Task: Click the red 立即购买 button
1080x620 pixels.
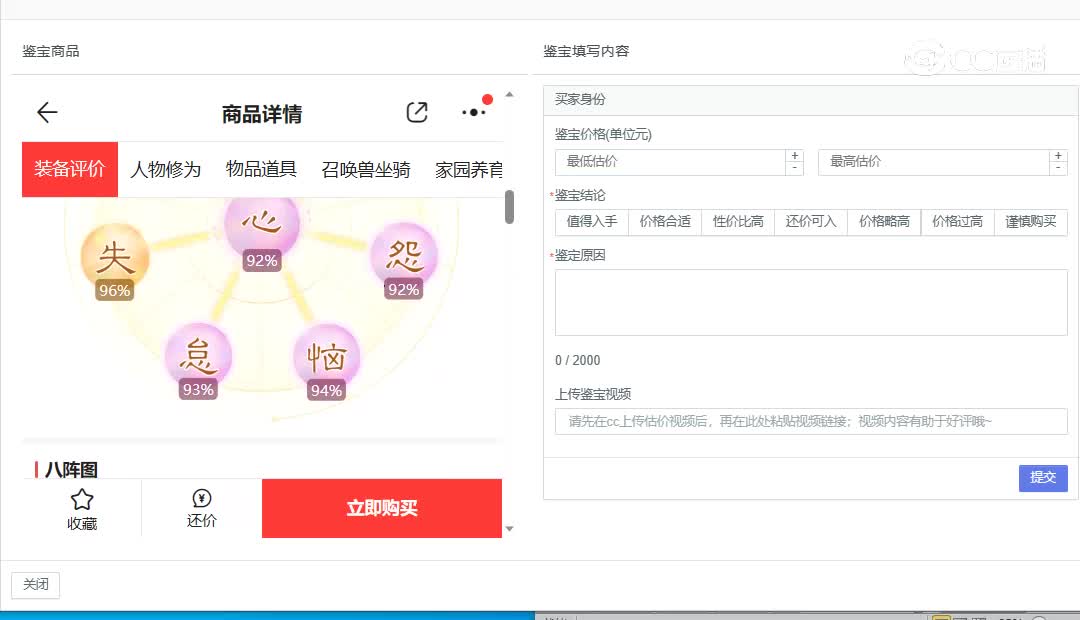Action: [381, 508]
